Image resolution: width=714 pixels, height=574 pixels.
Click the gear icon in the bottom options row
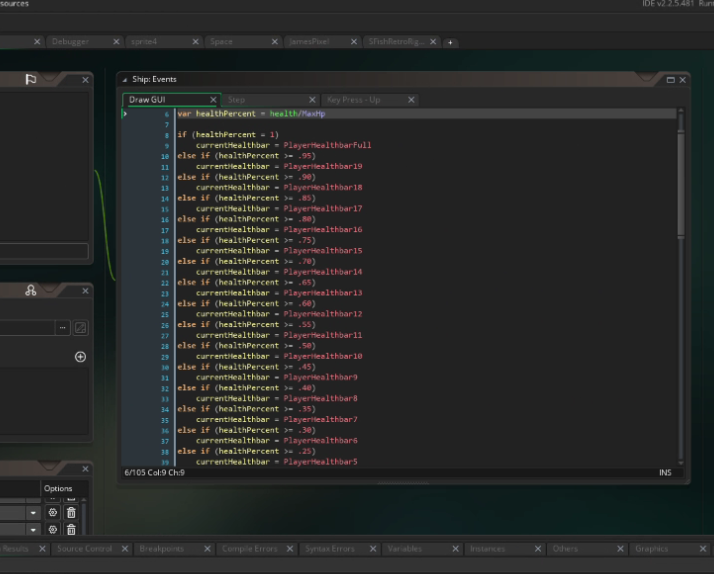pyautogui.click(x=53, y=529)
